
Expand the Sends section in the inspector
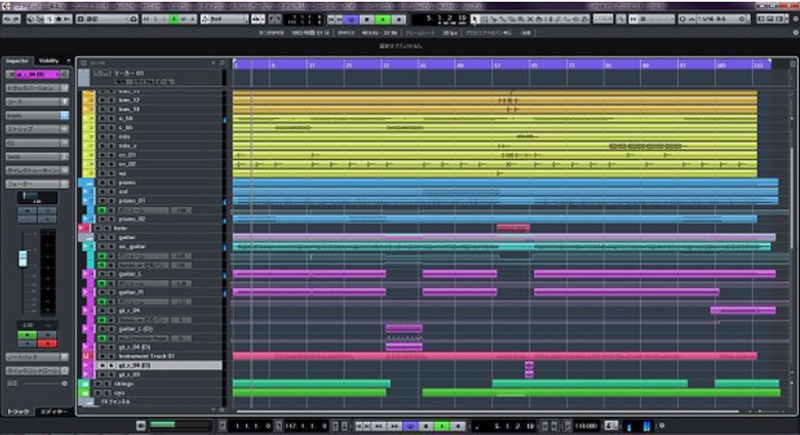pyautogui.click(x=37, y=157)
